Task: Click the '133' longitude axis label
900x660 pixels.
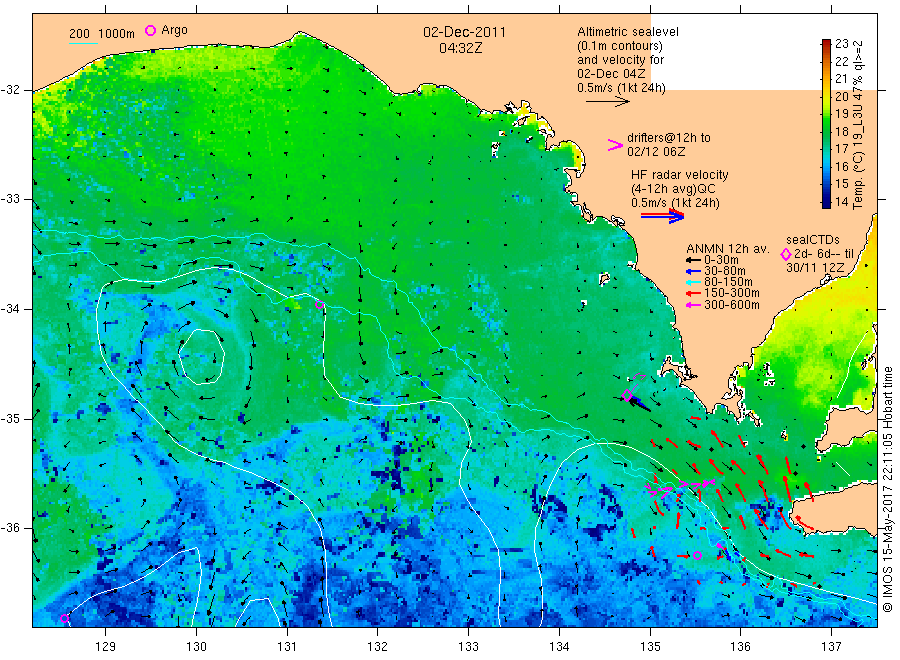Action: click(x=468, y=647)
